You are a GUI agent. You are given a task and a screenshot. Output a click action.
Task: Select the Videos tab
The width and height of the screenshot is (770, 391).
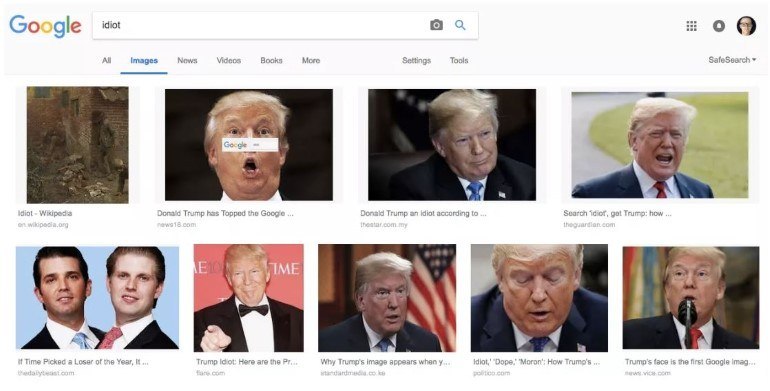coord(229,60)
